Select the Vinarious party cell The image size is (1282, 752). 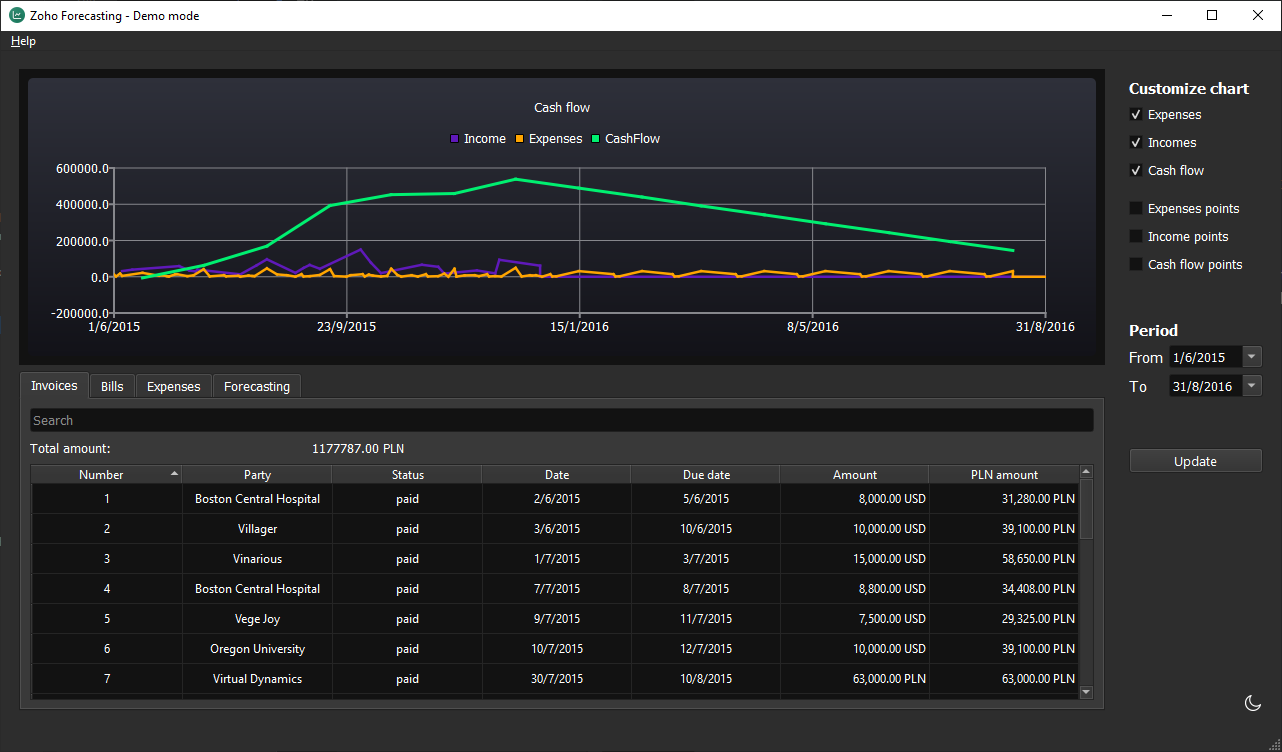pyautogui.click(x=257, y=559)
